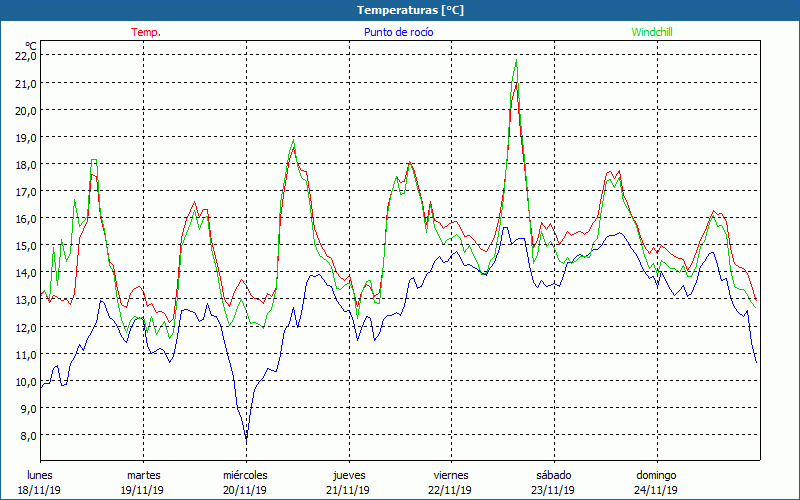Click the 'domingo' day label
800x500 pixels.
coord(656,475)
